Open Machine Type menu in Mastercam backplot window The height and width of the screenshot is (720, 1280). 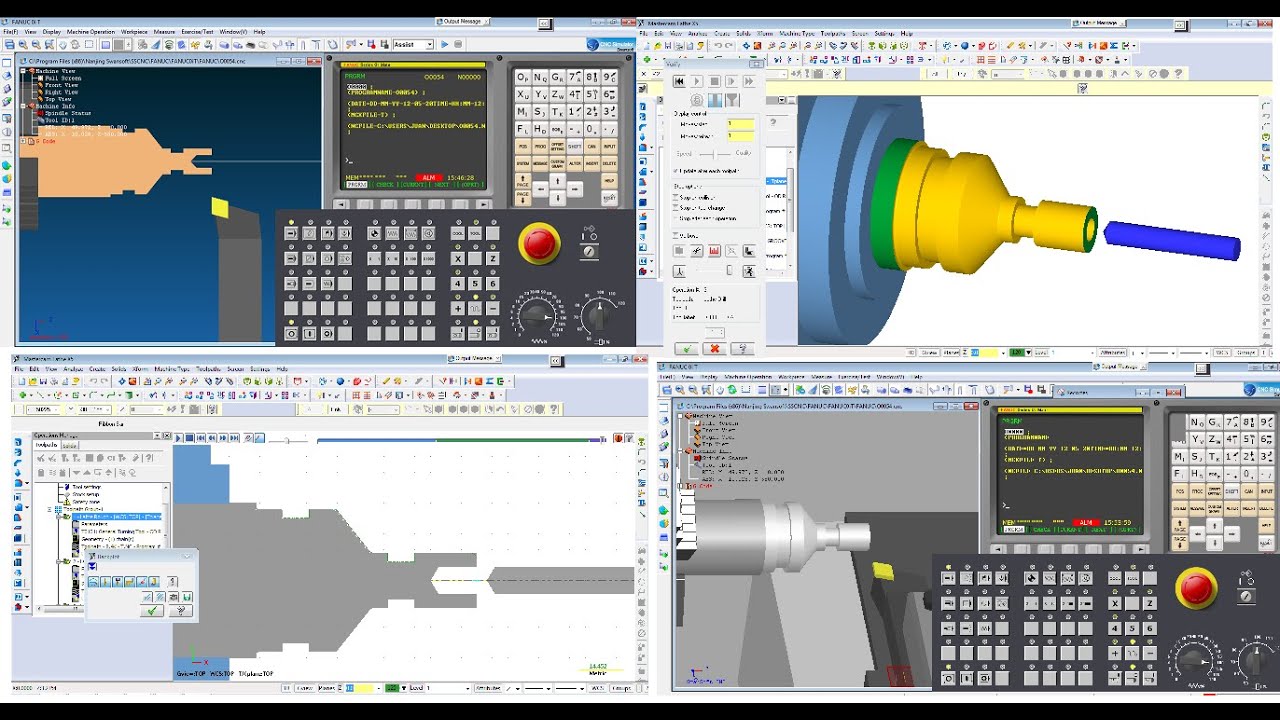point(173,369)
